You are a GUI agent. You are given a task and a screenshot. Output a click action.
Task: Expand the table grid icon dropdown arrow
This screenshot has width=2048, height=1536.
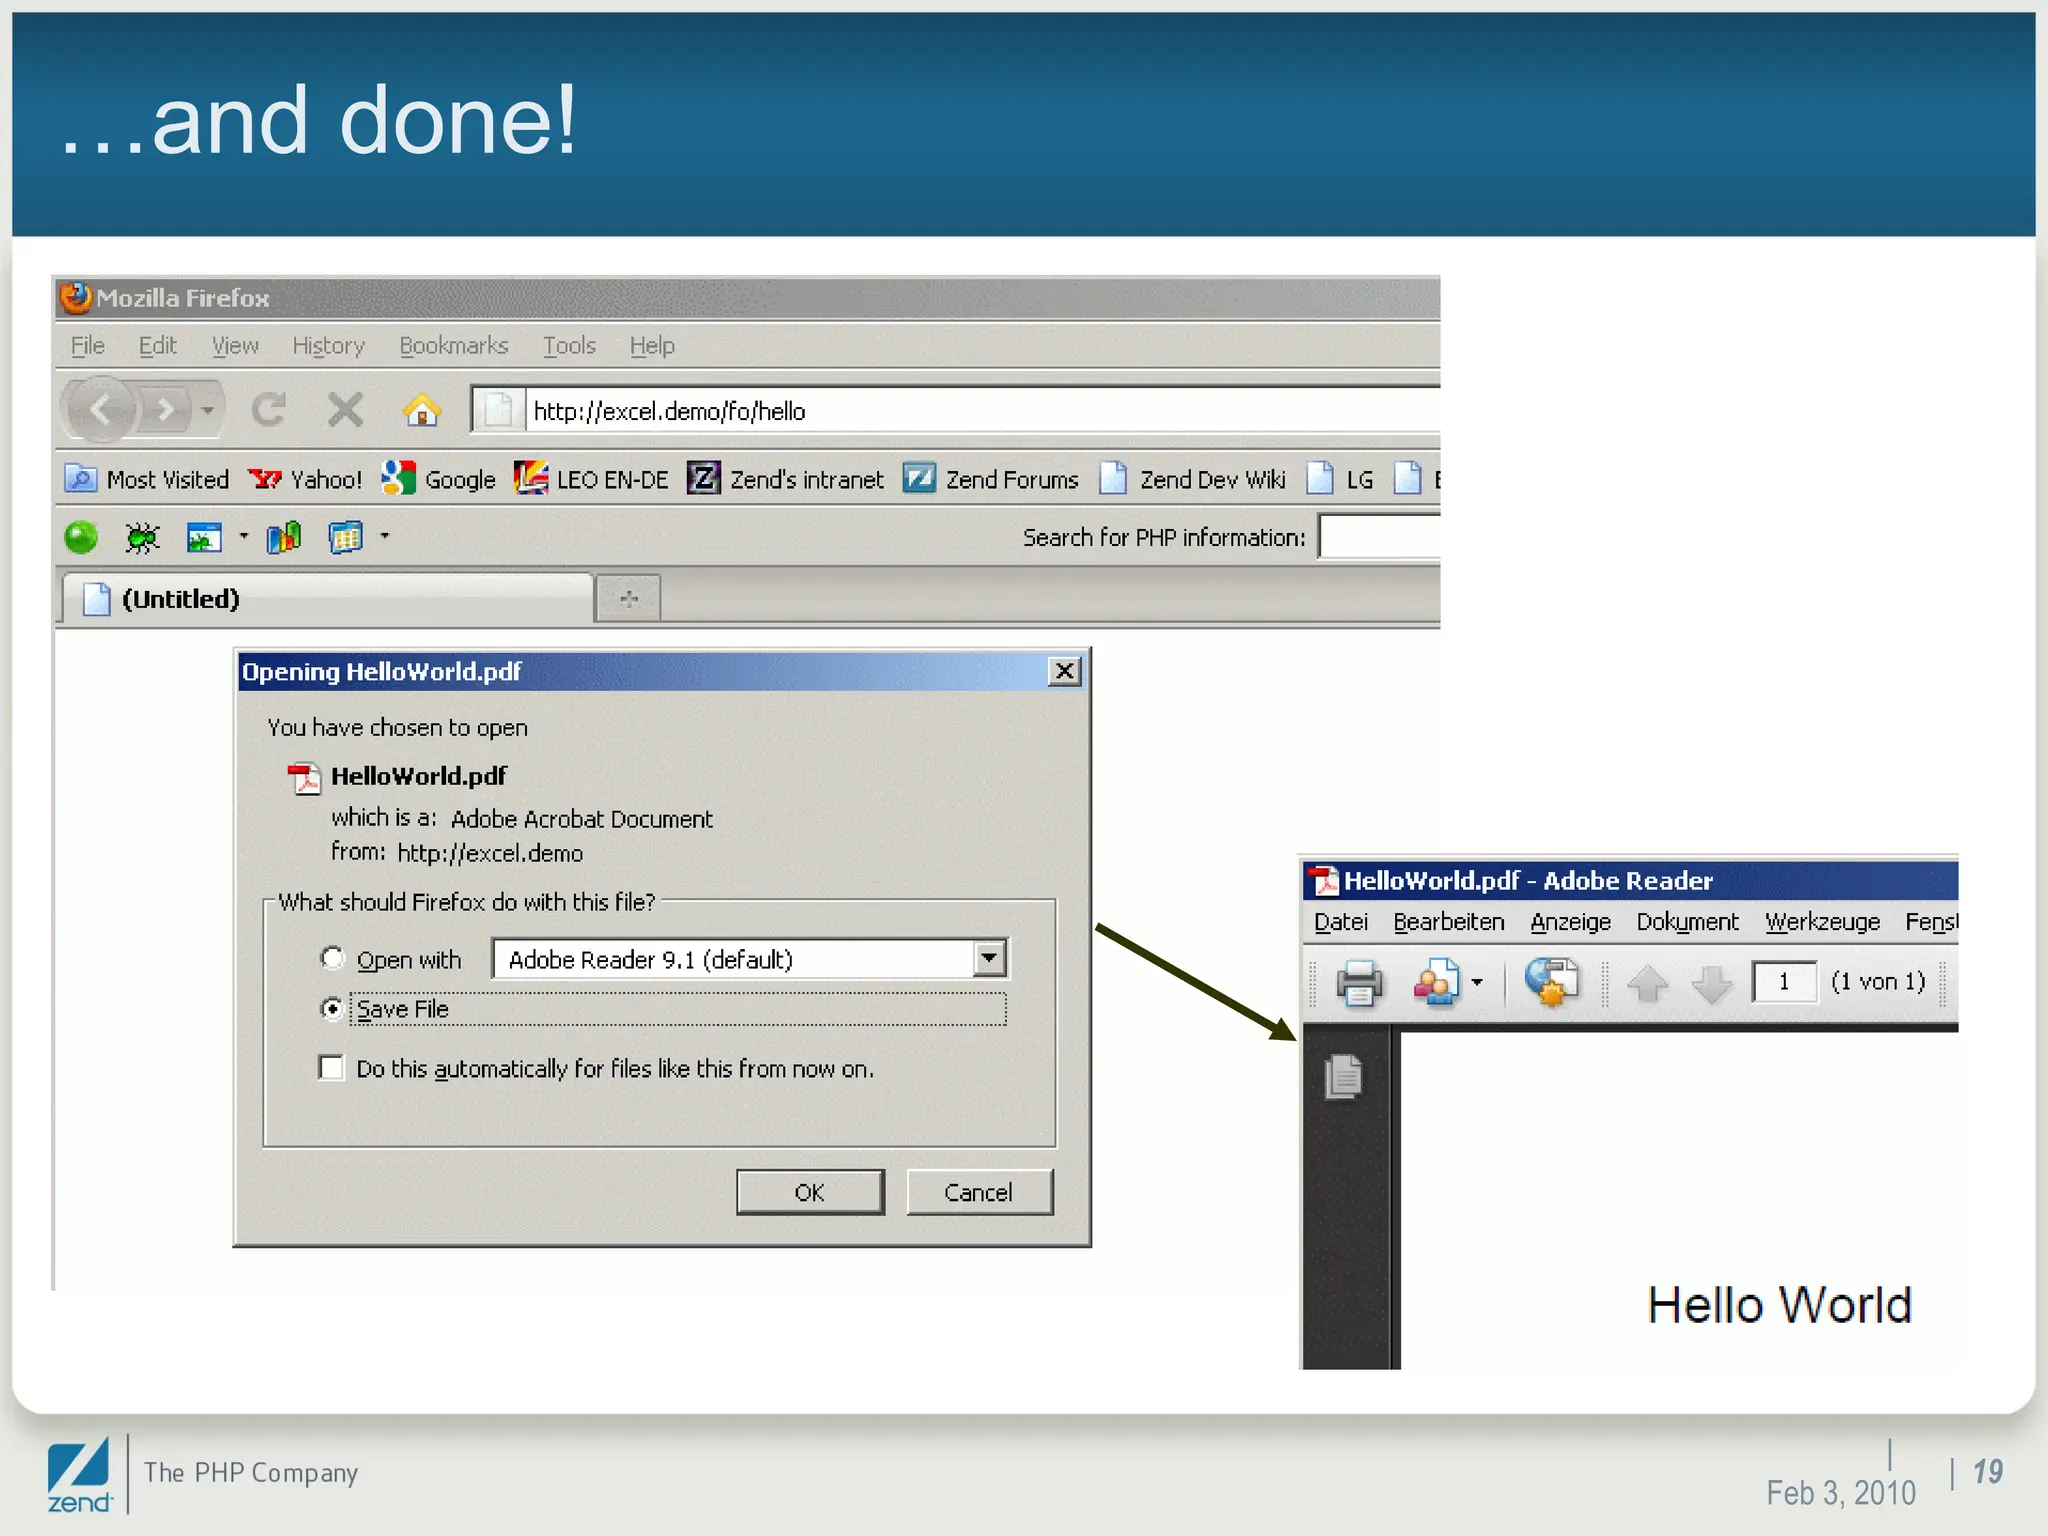pos(384,537)
